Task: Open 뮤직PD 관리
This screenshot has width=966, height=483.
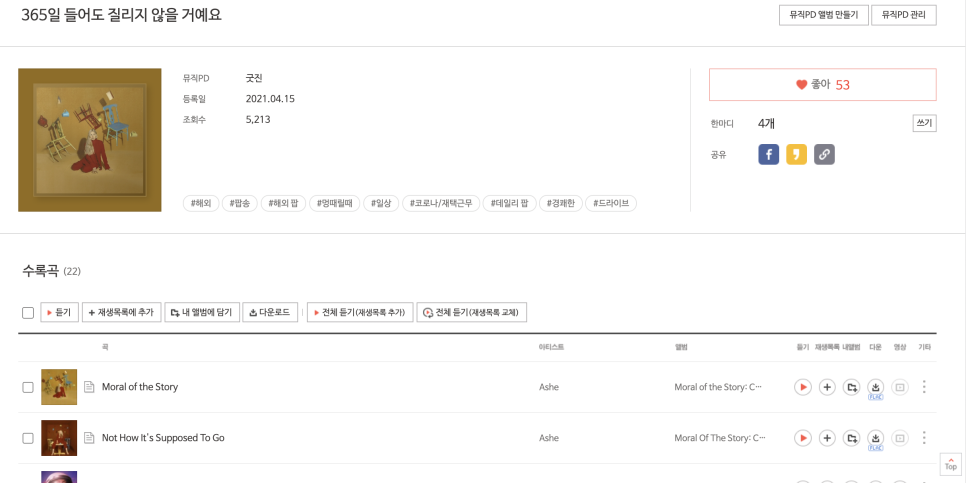Action: point(904,15)
